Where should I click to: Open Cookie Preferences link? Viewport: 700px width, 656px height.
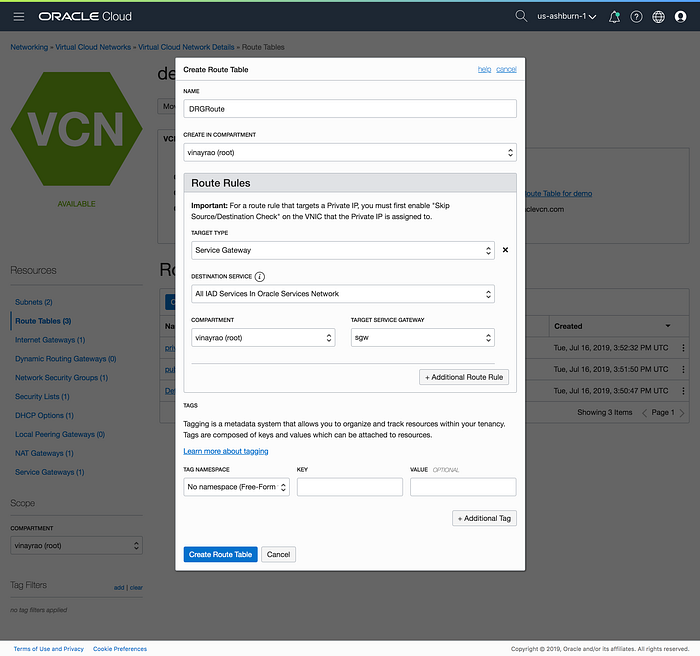tap(120, 649)
